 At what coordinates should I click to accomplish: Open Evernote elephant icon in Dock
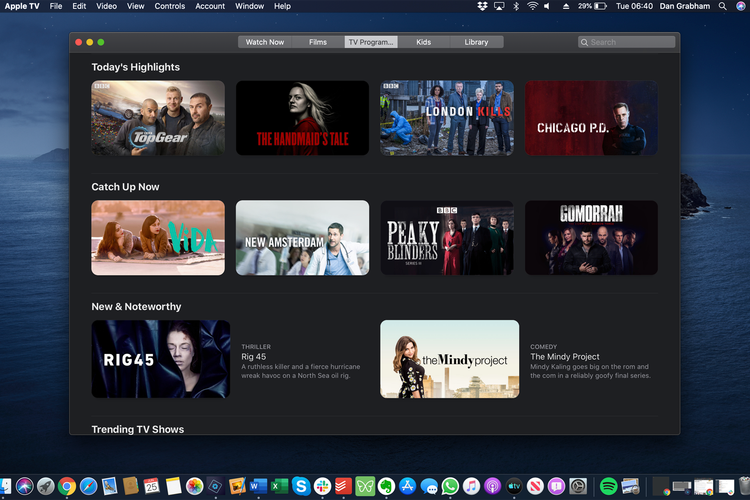[x=386, y=487]
